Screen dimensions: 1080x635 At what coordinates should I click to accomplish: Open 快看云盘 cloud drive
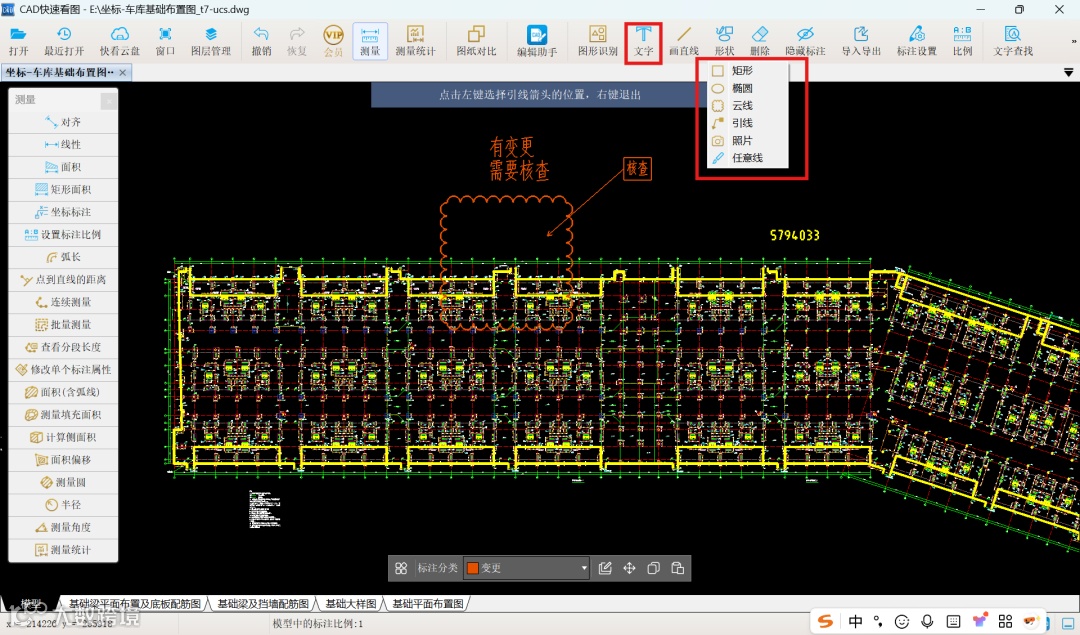click(x=120, y=41)
